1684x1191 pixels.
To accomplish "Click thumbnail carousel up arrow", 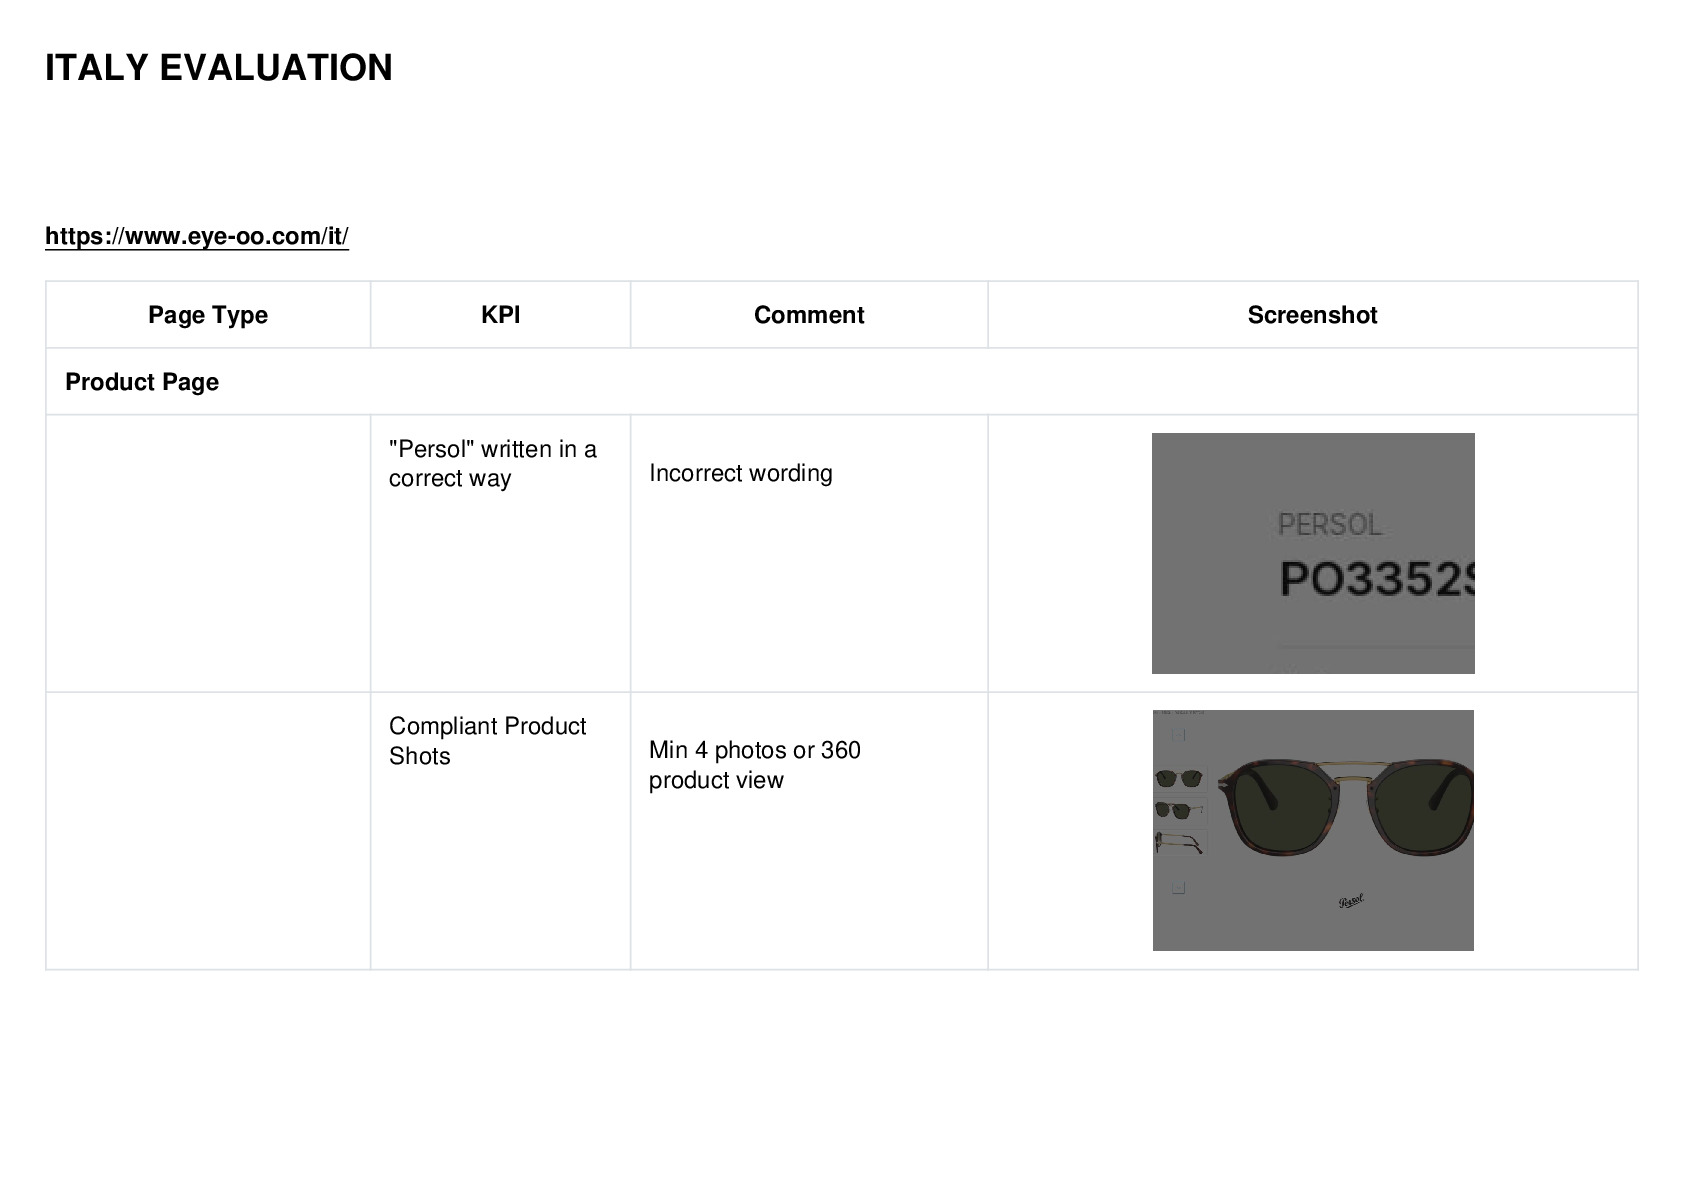I will [x=1179, y=735].
